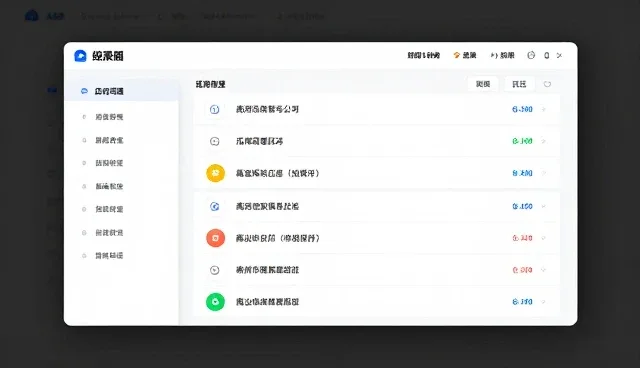Click the blue circular G-shaped row icon
Image resolution: width=640 pixels, height=368 pixels.
pos(215,206)
